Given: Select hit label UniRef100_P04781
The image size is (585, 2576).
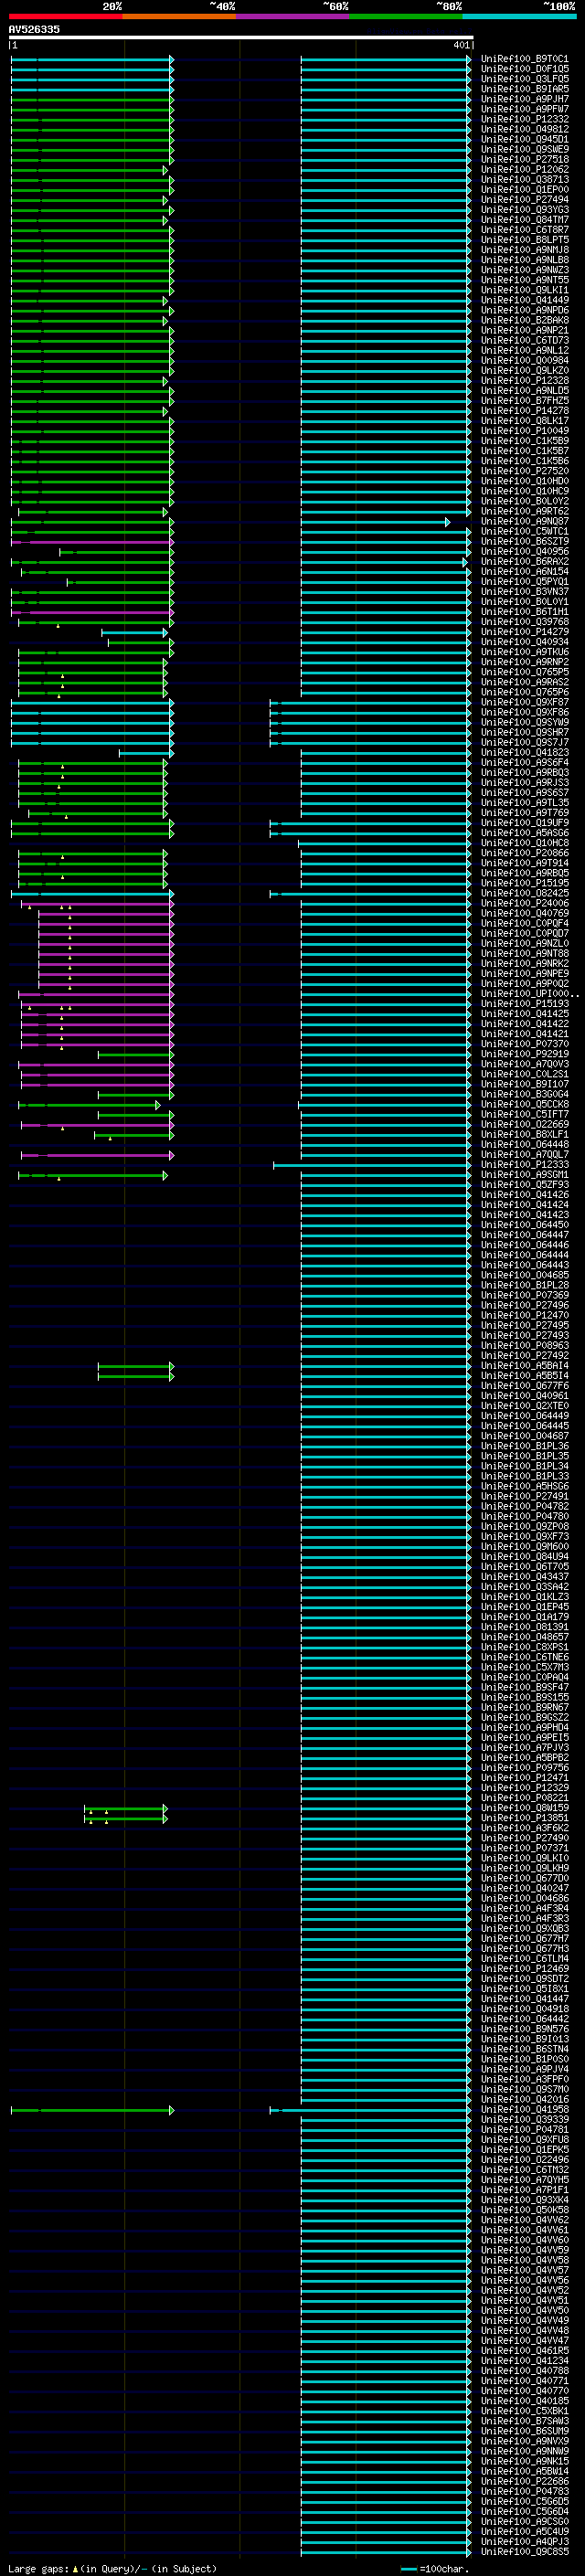Looking at the screenshot, I should [x=525, y=2129].
